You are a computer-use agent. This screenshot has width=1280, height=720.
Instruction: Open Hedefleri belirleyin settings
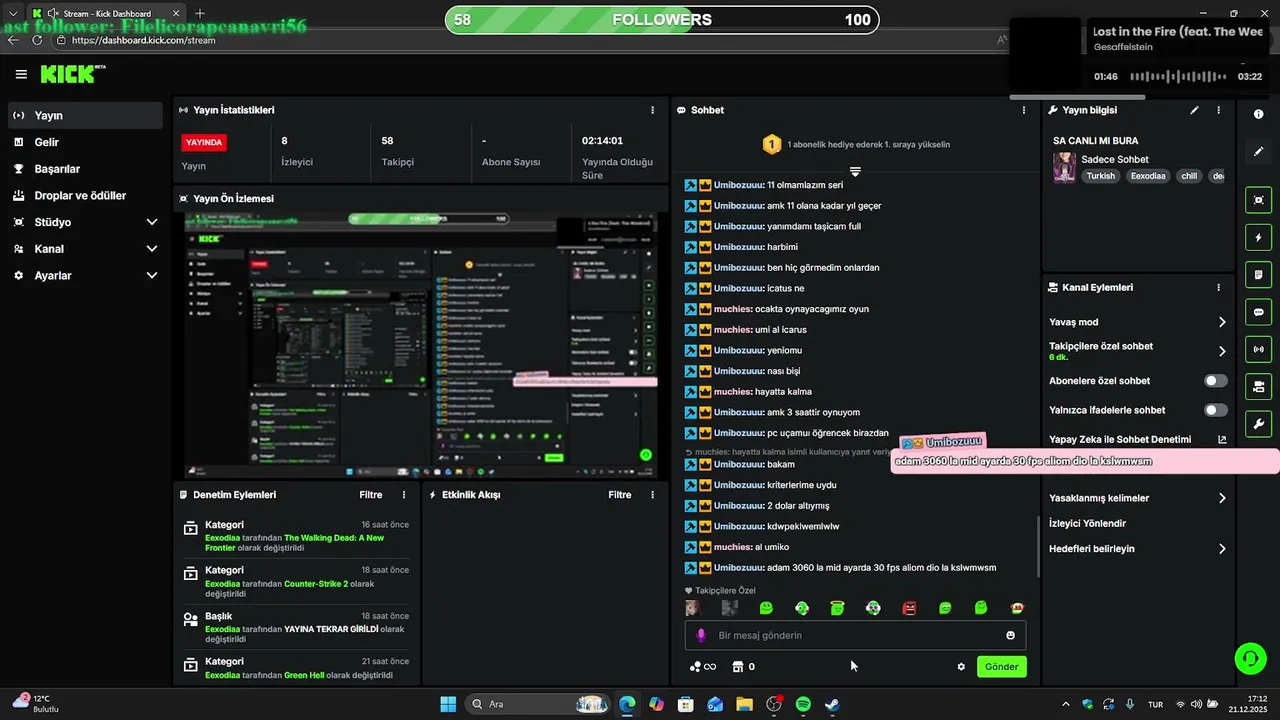coord(1138,549)
